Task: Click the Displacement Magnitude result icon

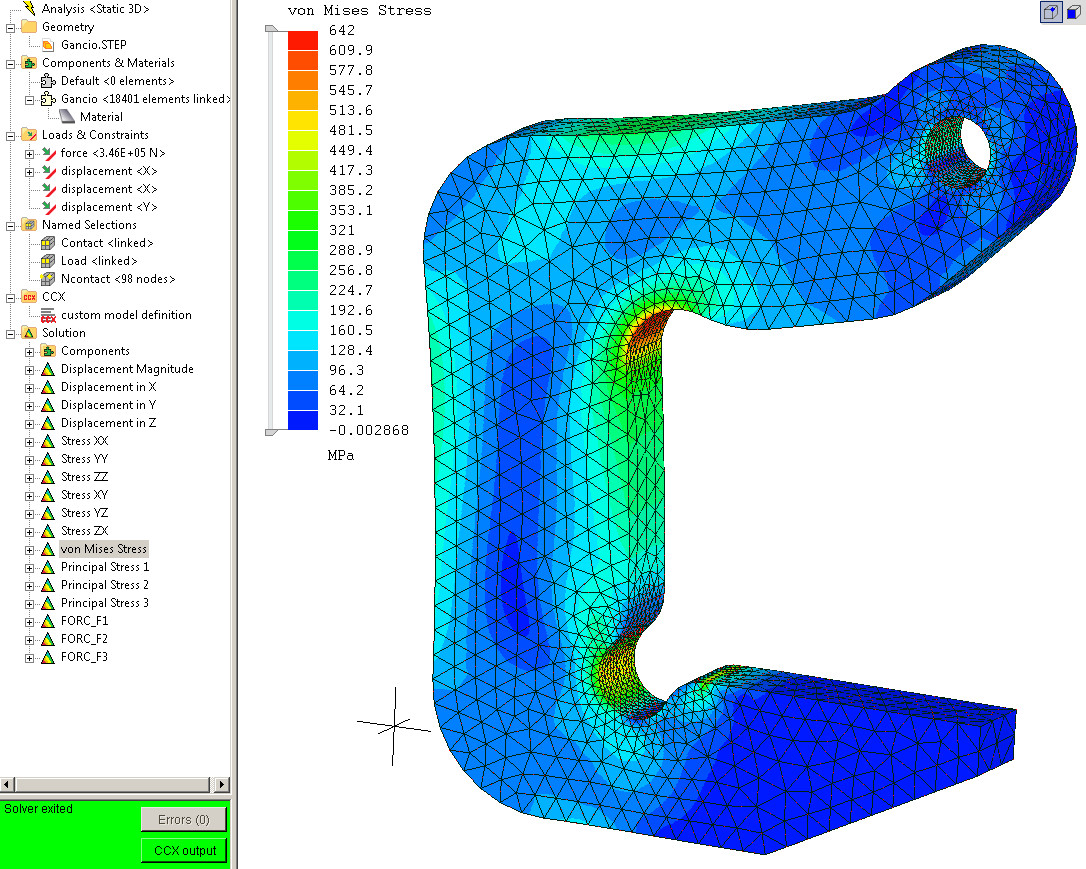Action: pyautogui.click(x=48, y=369)
